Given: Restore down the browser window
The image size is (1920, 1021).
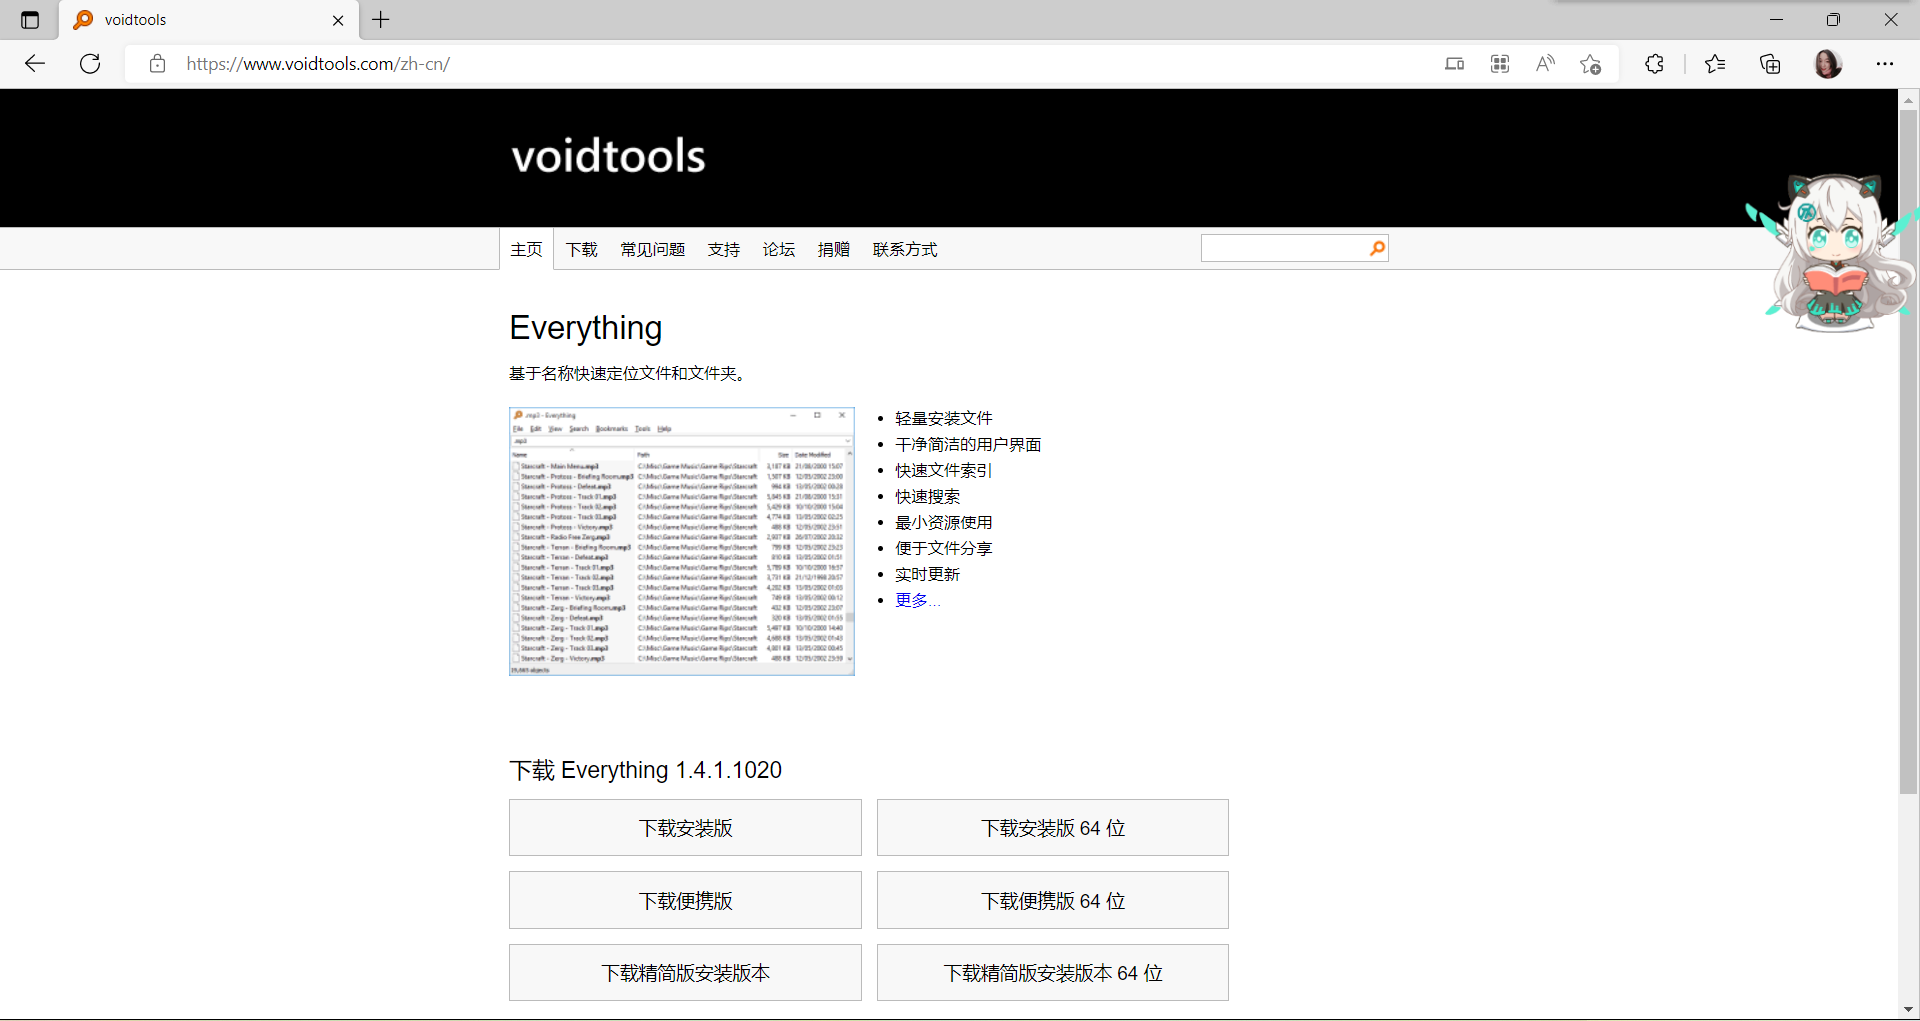Looking at the screenshot, I should [1833, 20].
